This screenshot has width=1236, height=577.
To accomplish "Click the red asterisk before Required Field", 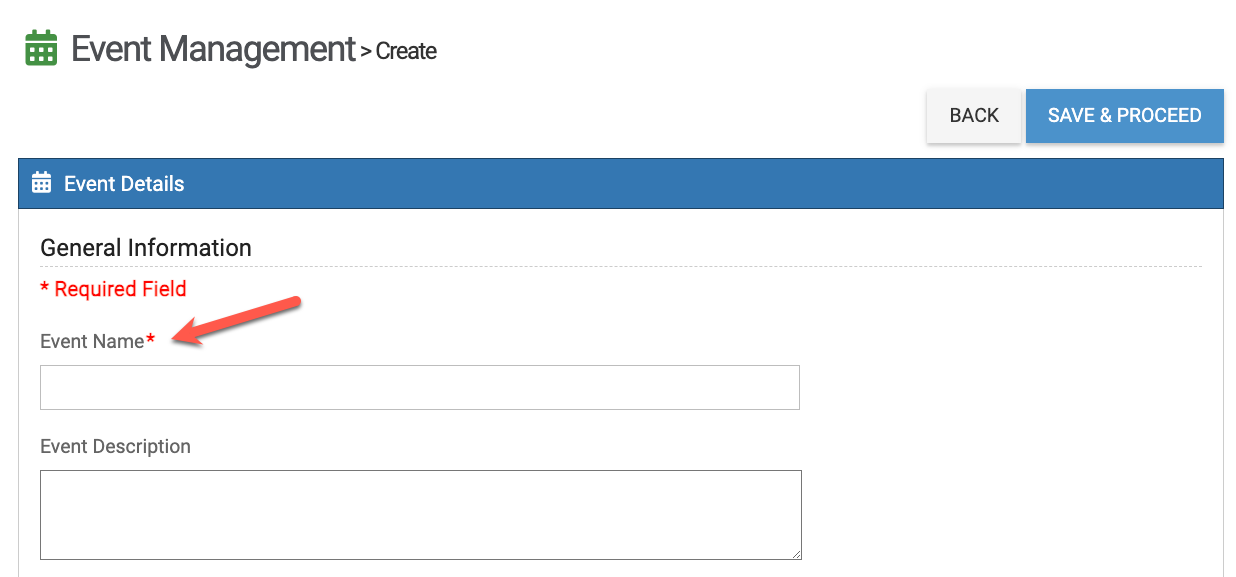I will click(x=44, y=289).
